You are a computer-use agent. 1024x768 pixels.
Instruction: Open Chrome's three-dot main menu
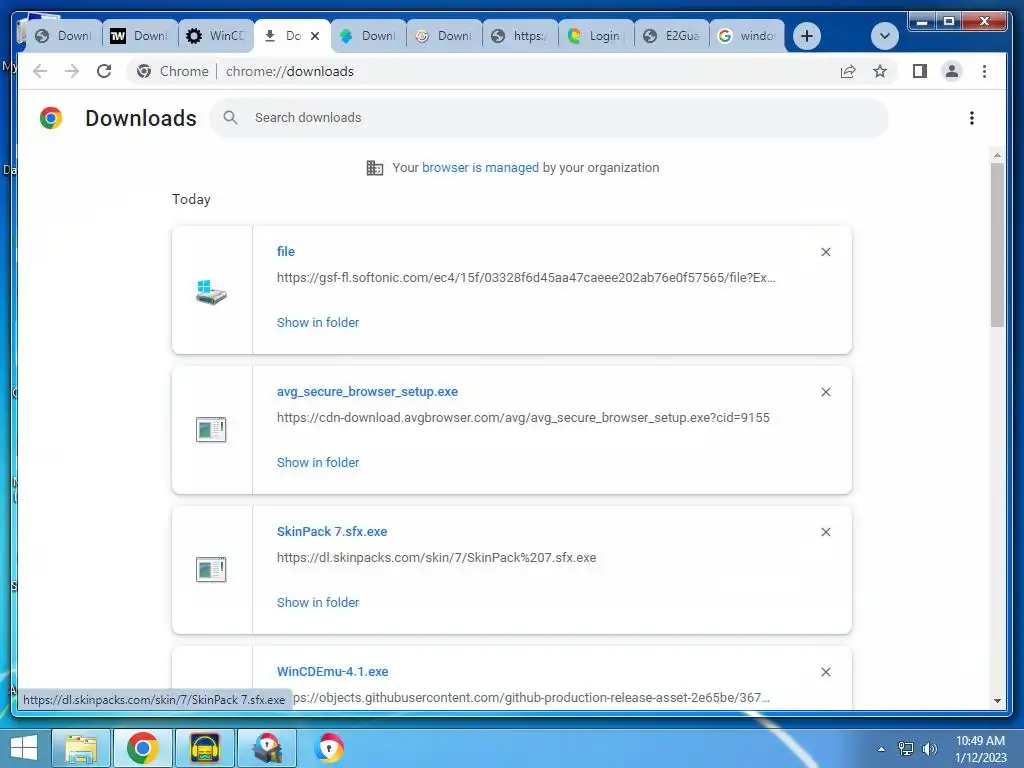click(984, 71)
